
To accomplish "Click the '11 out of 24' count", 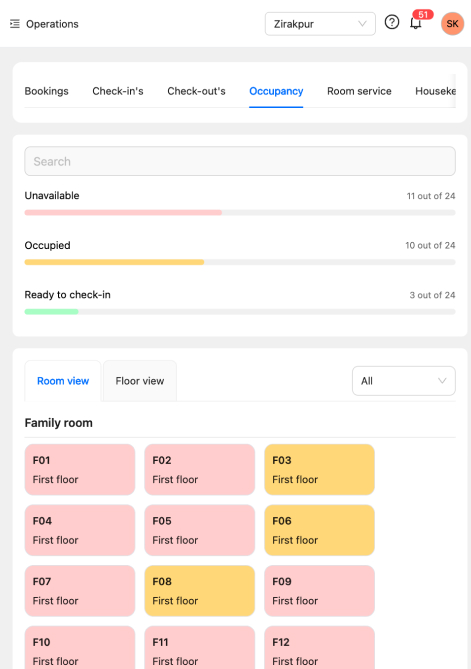I will click(431, 196).
